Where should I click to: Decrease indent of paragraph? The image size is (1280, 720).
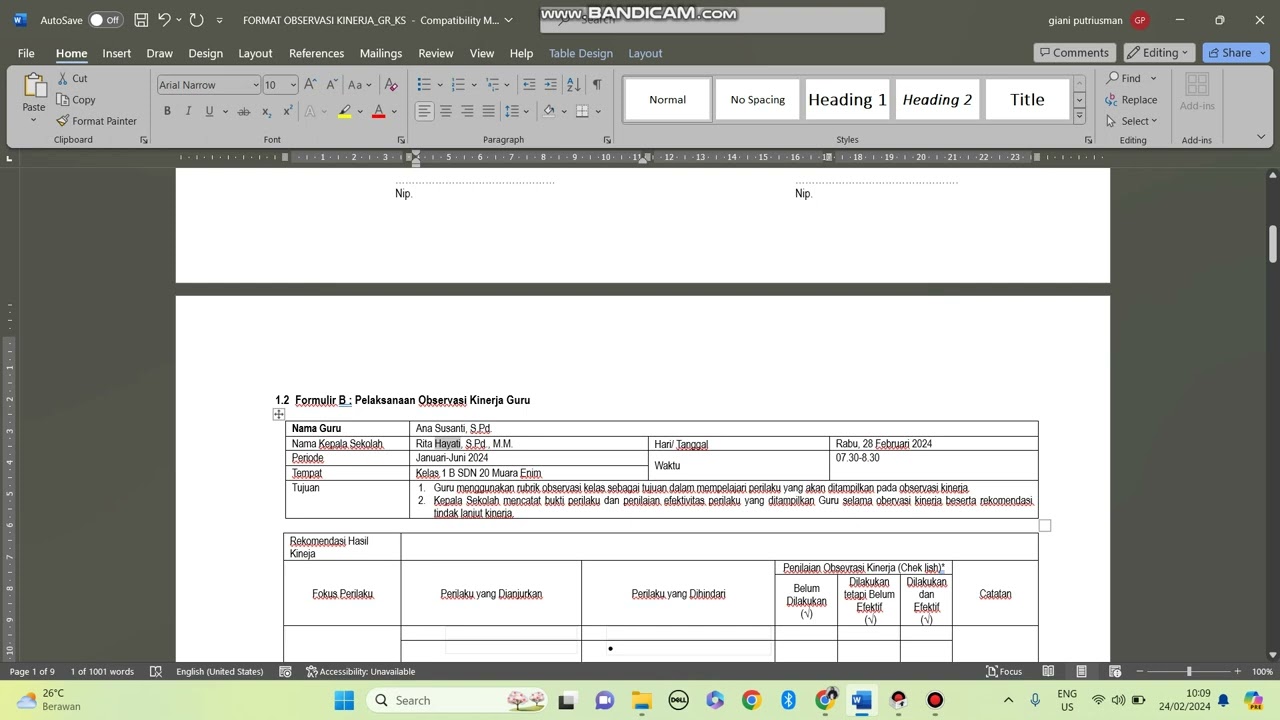529,85
